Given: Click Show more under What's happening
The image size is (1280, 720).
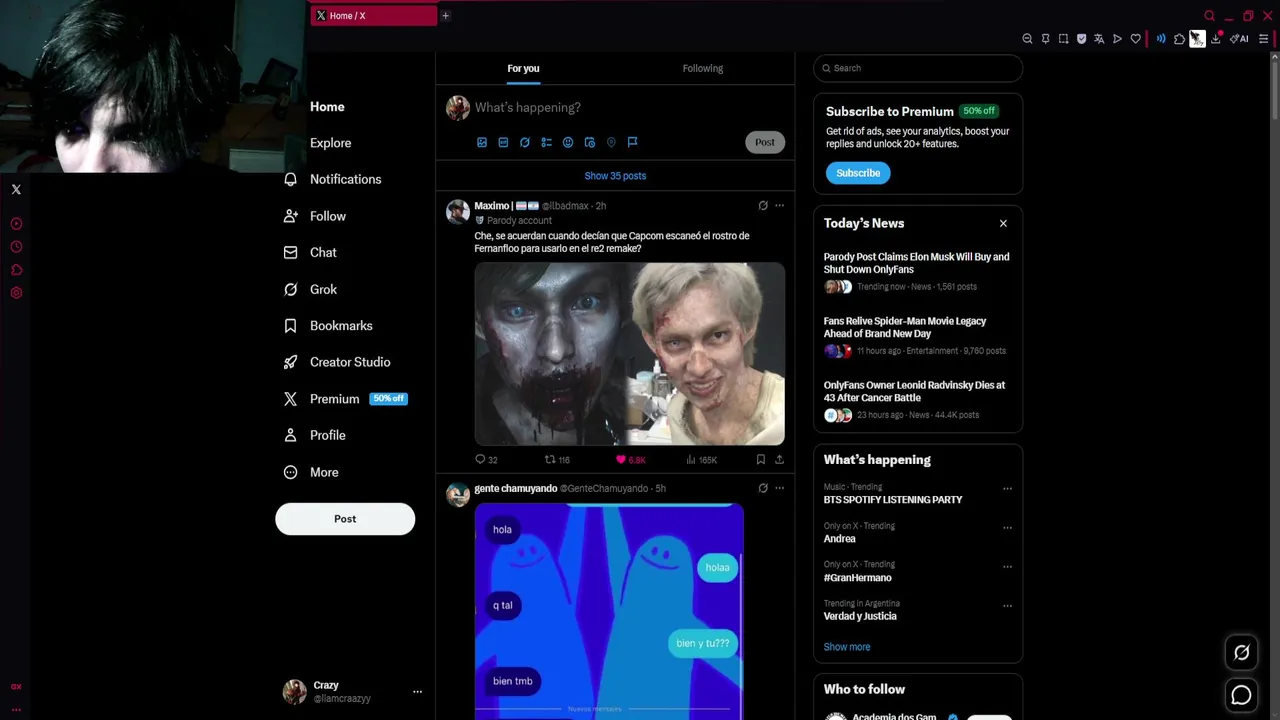Looking at the screenshot, I should pos(847,647).
